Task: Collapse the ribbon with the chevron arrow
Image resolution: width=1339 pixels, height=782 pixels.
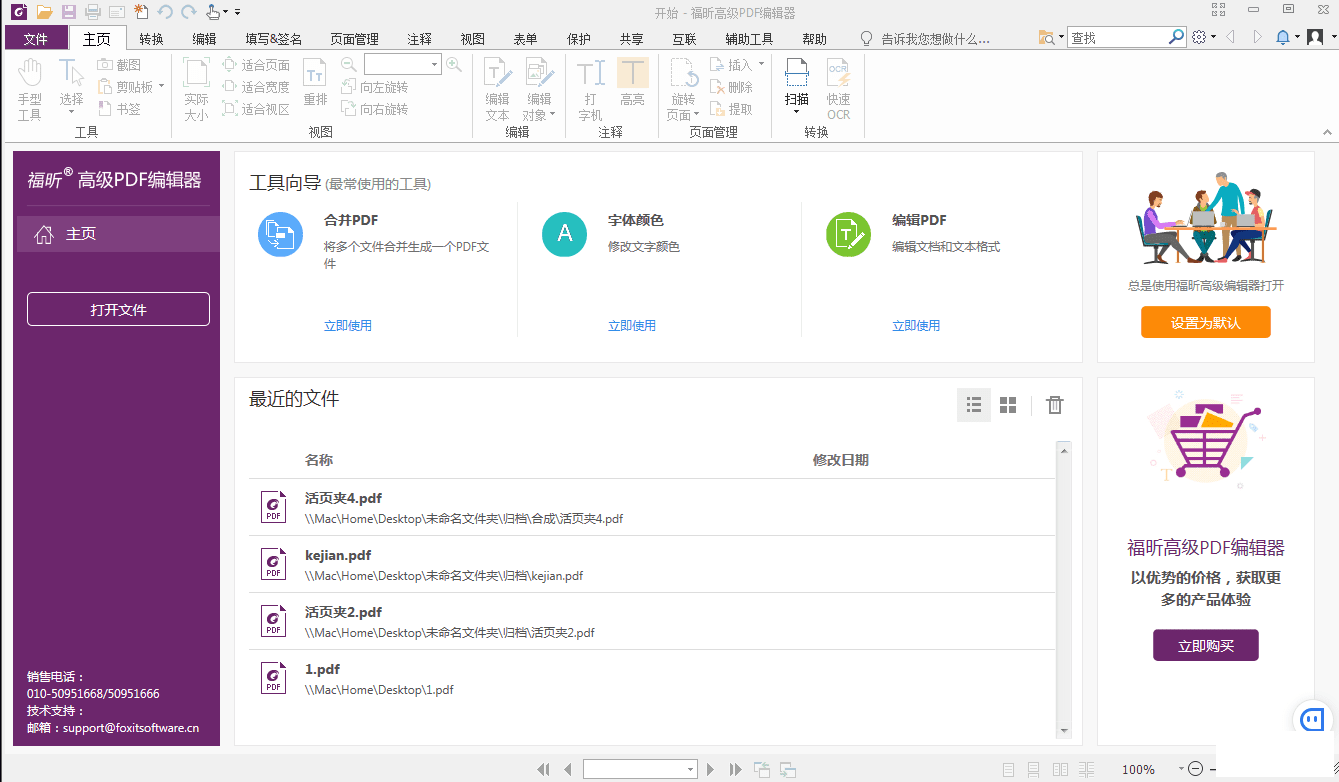Action: [x=1327, y=132]
